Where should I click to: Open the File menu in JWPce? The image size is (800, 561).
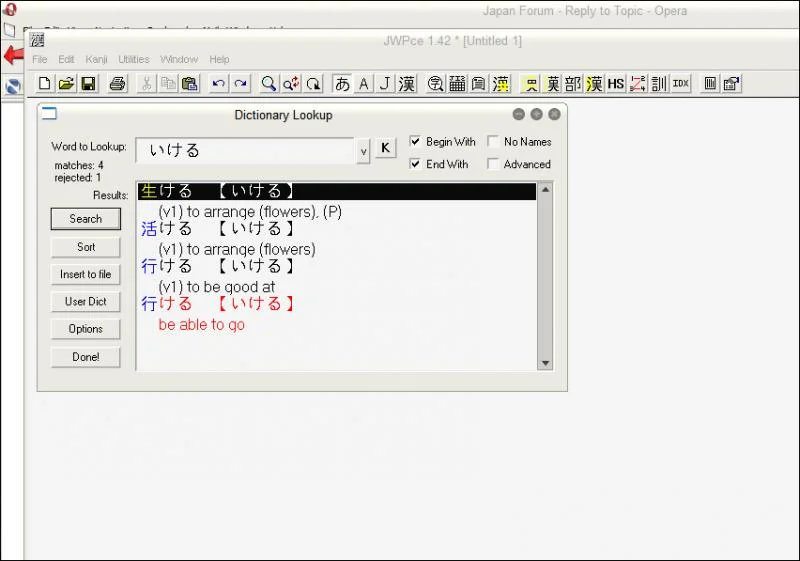[39, 59]
